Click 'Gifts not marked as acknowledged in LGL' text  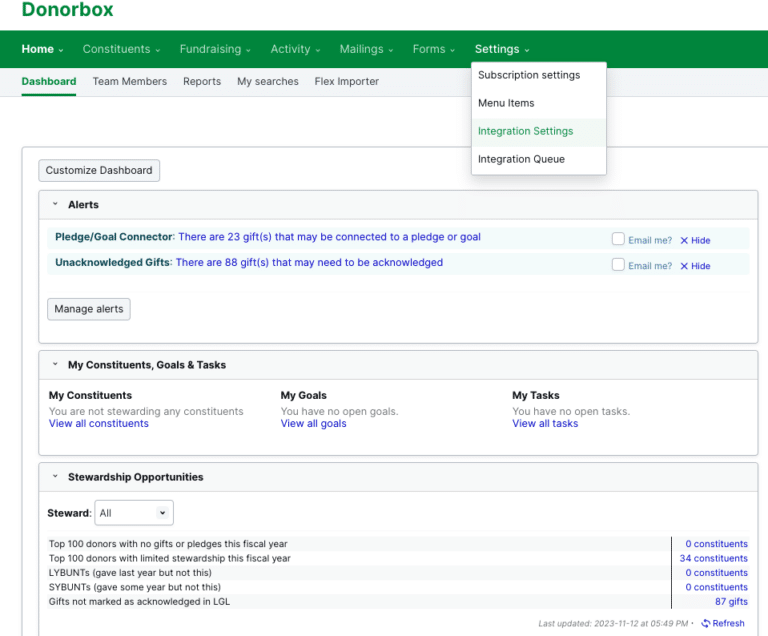pyautogui.click(x=139, y=601)
